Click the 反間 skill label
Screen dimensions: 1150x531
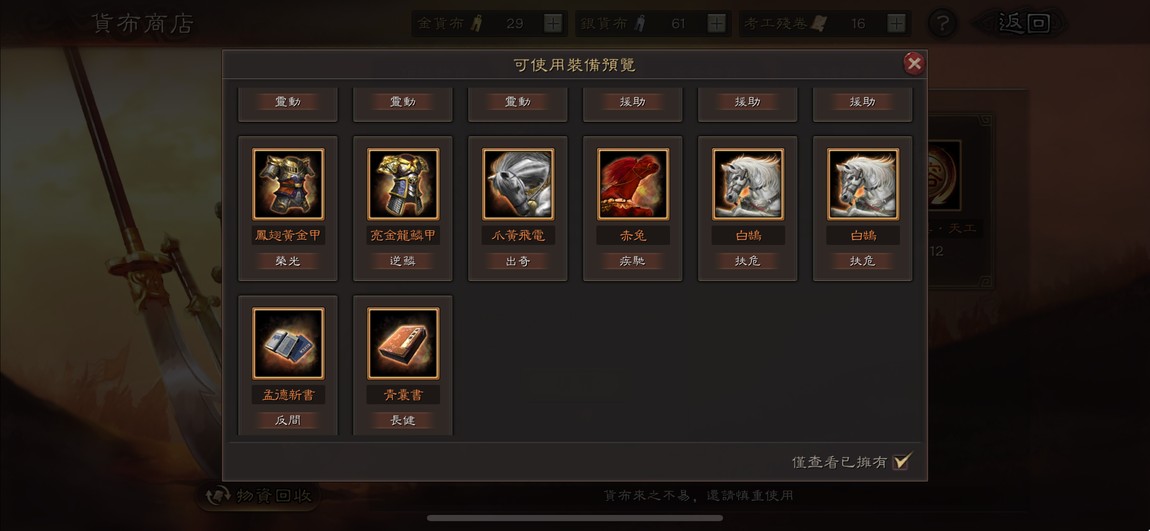pyautogui.click(x=288, y=420)
